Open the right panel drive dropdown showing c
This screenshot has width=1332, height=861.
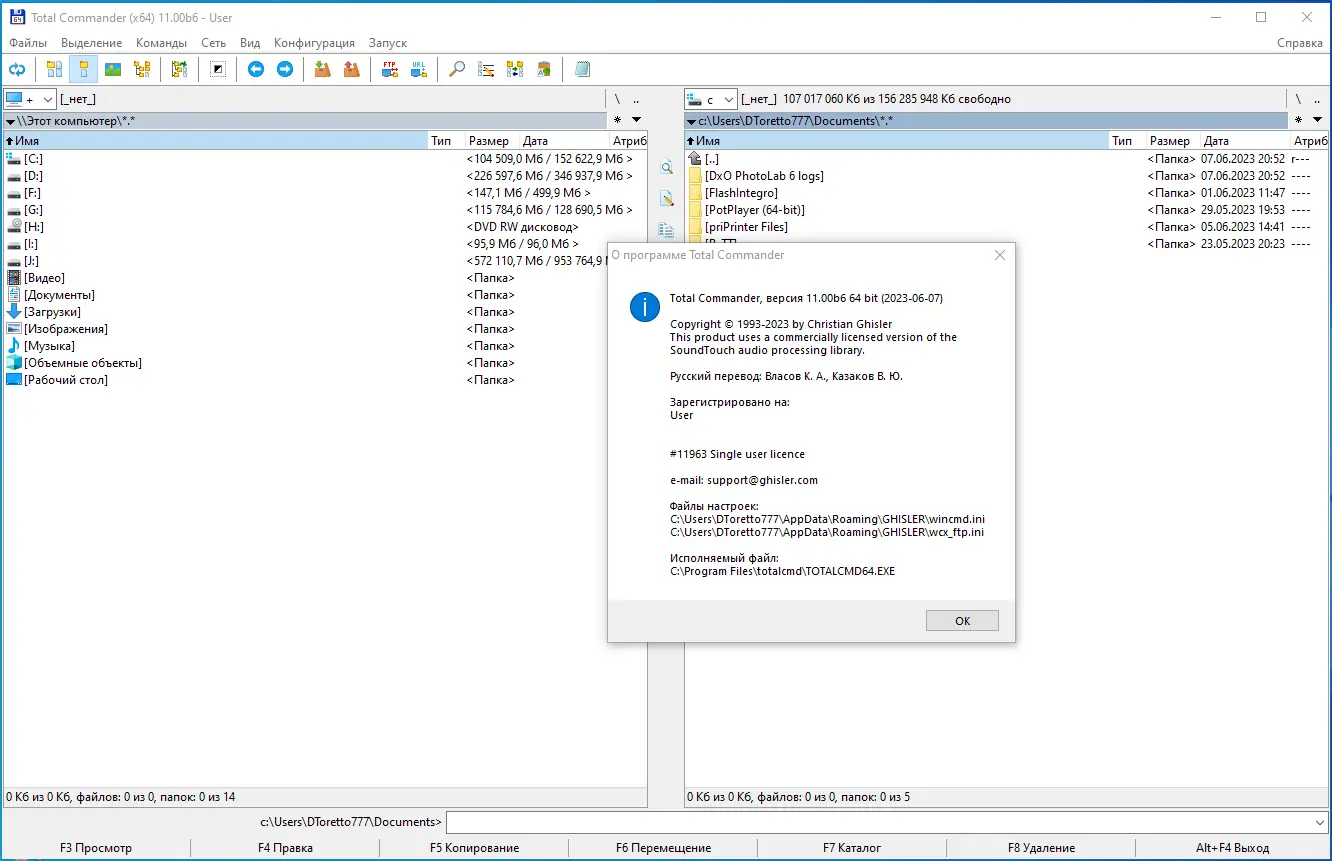(x=711, y=99)
